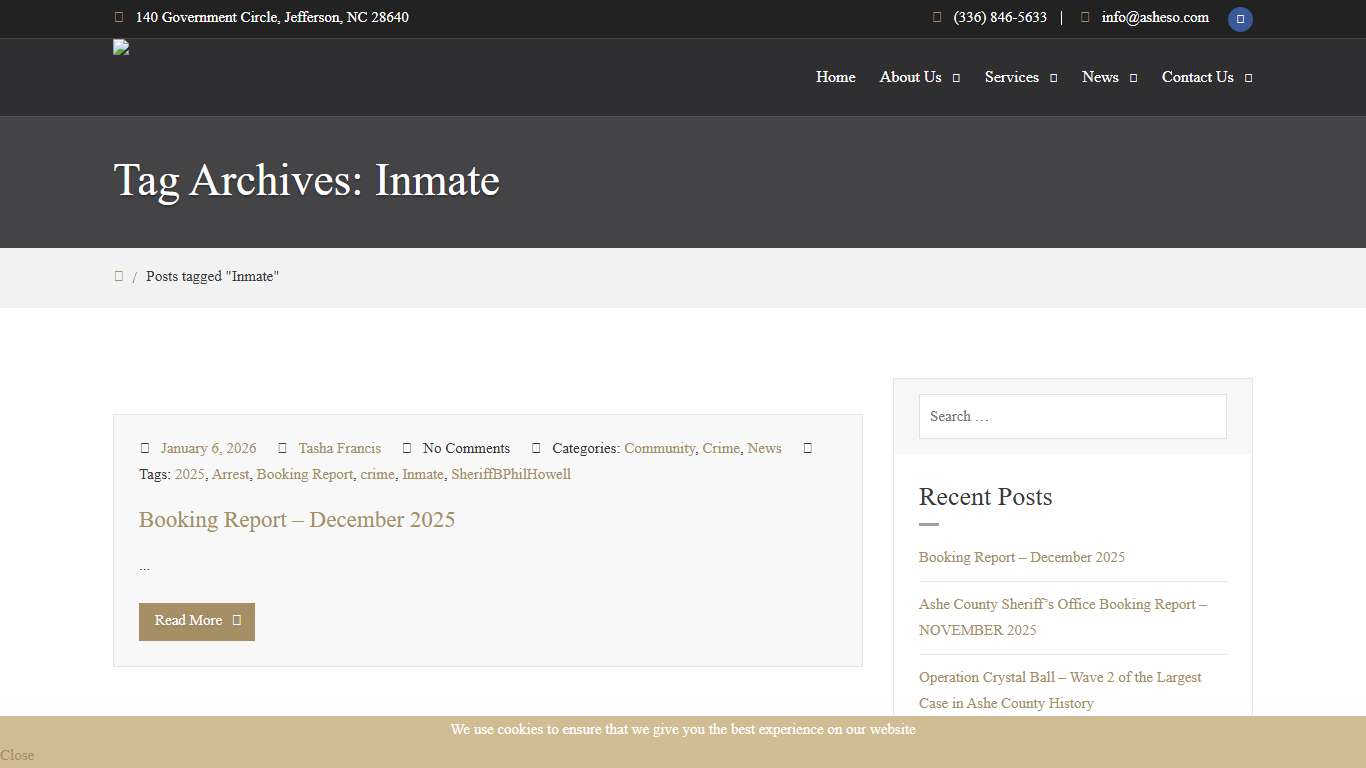This screenshot has height=768, width=1366.
Task: Click the author icon next to Tasha Francis
Action: point(283,448)
